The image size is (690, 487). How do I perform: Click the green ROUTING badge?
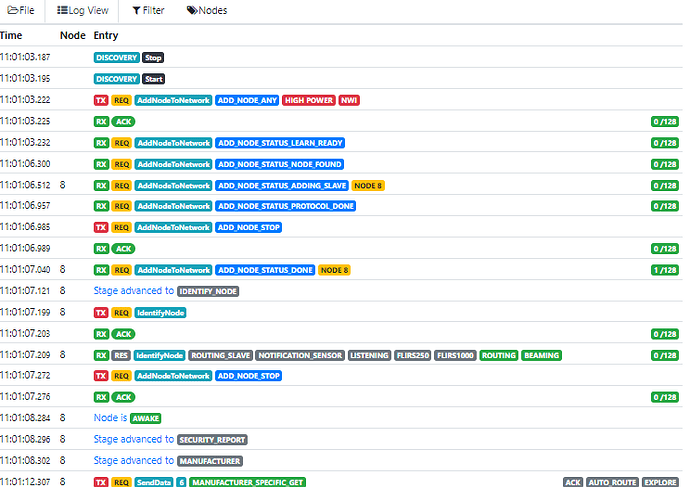[x=499, y=355]
